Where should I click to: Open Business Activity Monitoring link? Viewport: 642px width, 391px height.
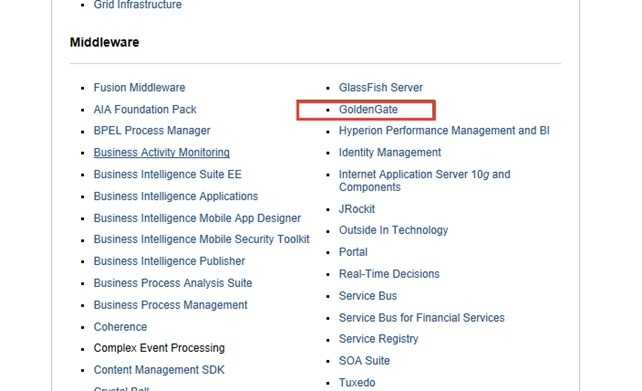161,153
